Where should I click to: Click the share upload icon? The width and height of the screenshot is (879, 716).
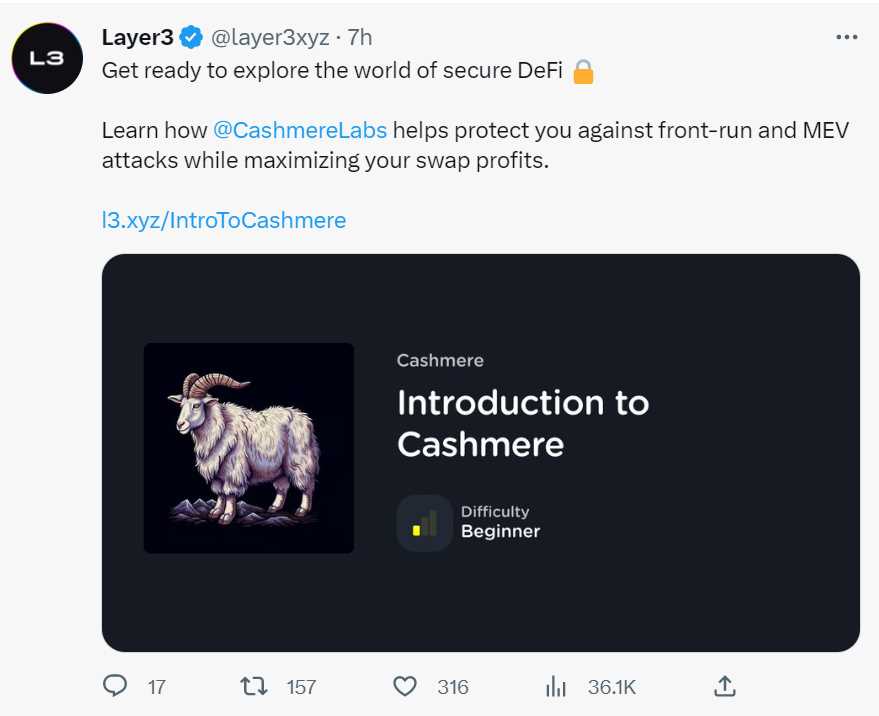pyautogui.click(x=725, y=686)
